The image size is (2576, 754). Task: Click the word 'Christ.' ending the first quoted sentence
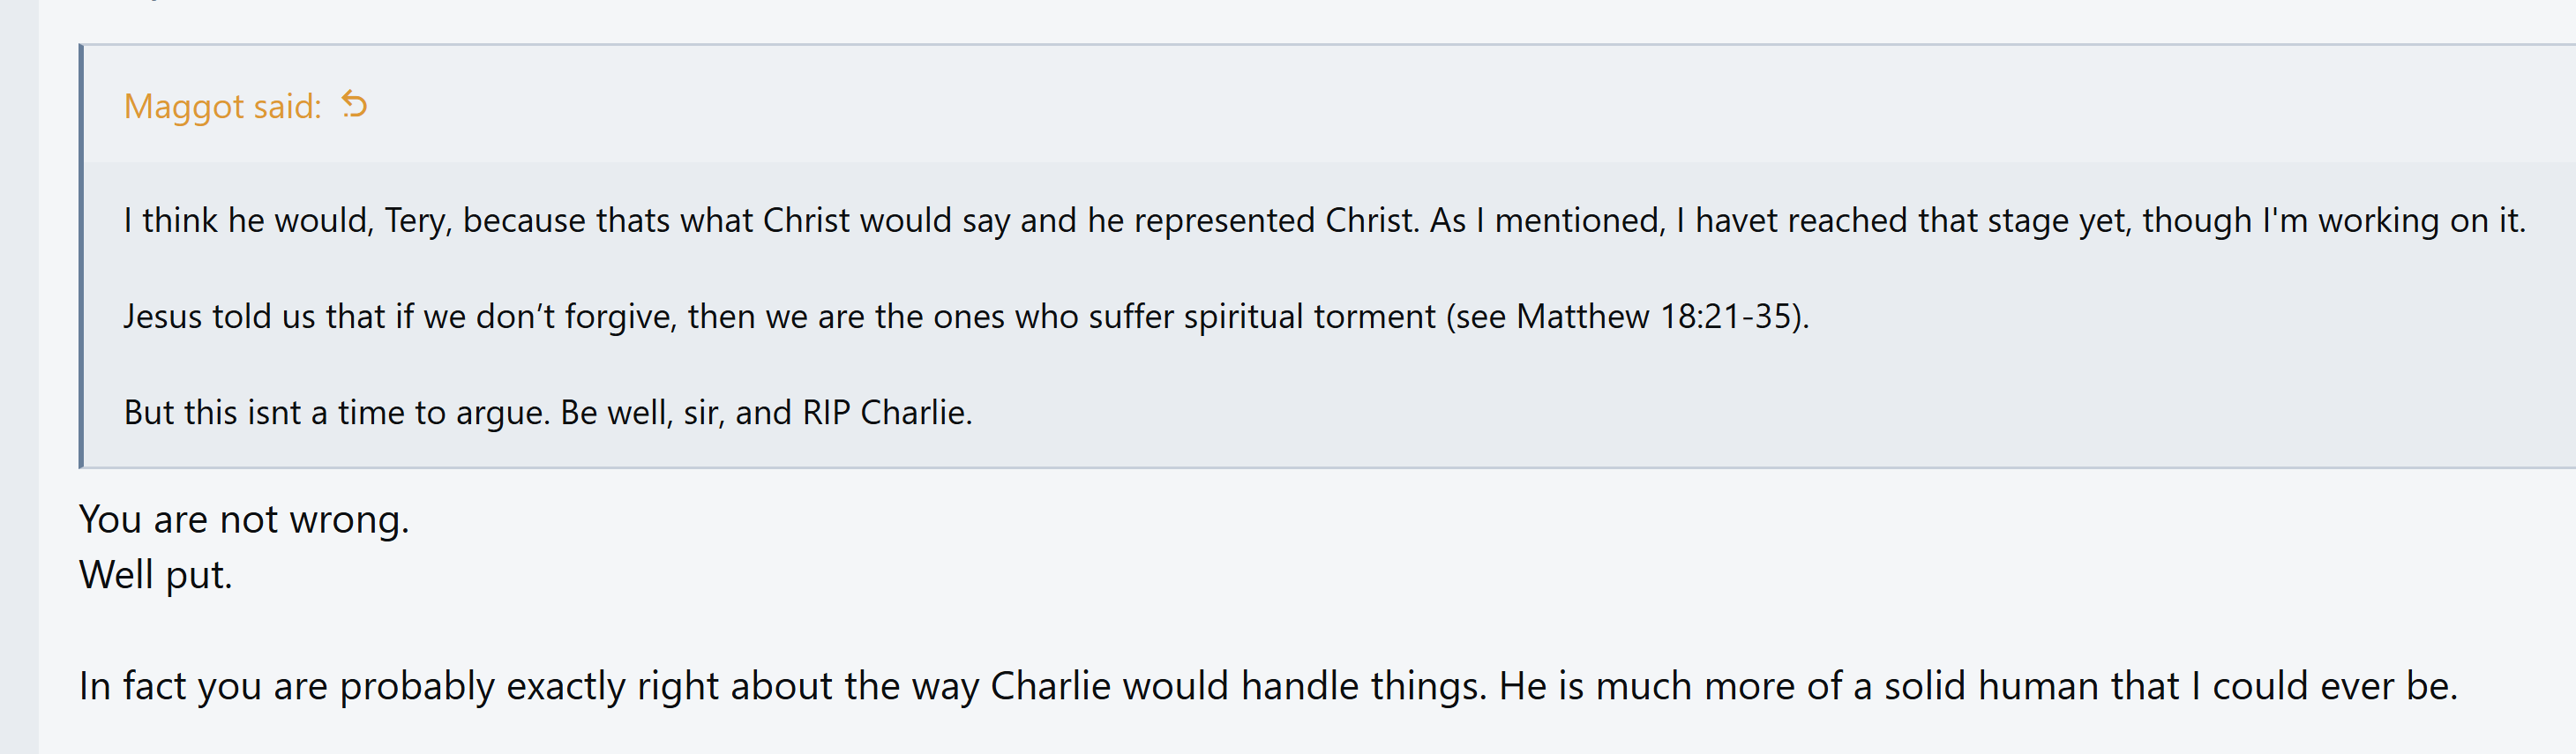(1372, 220)
